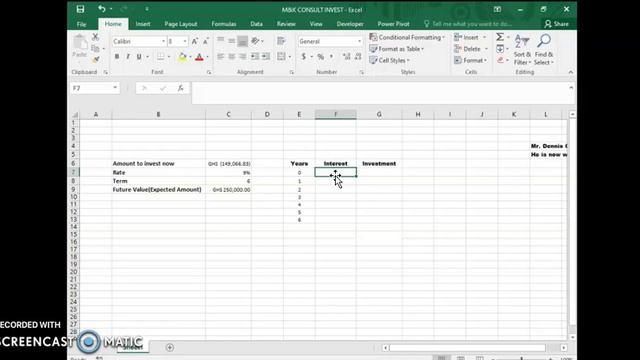The width and height of the screenshot is (640, 360).
Task: Collapse the ribbon with chevron
Action: (x=571, y=72)
